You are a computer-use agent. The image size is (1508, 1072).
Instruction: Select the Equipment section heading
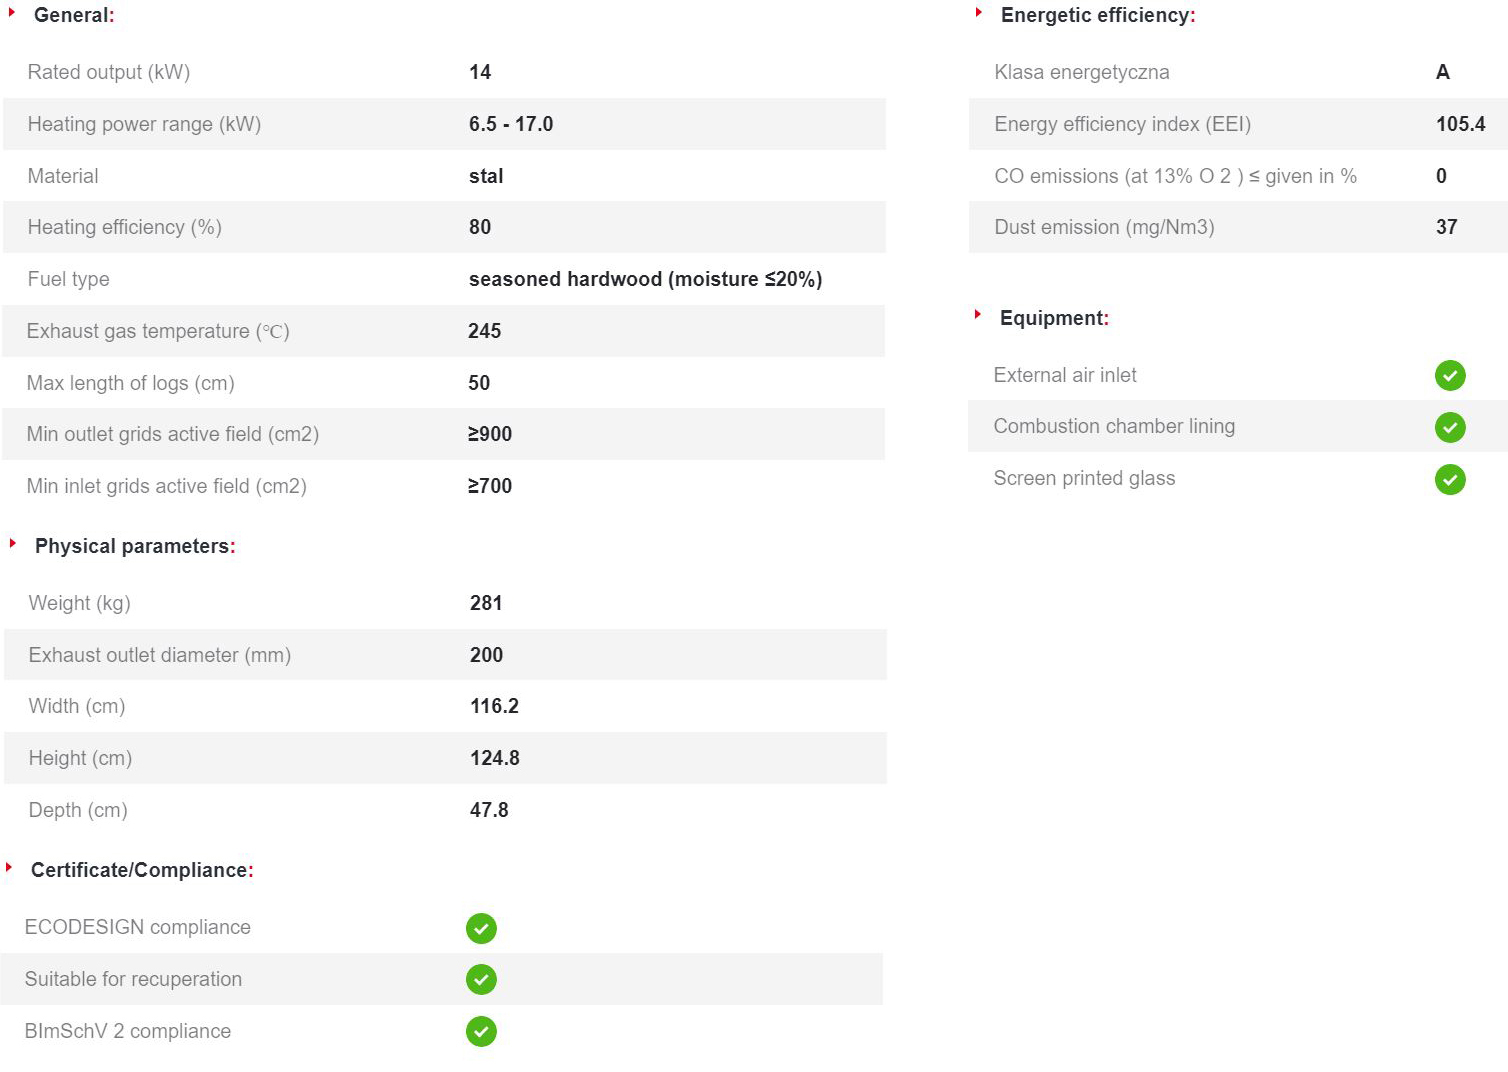[x=1054, y=318]
